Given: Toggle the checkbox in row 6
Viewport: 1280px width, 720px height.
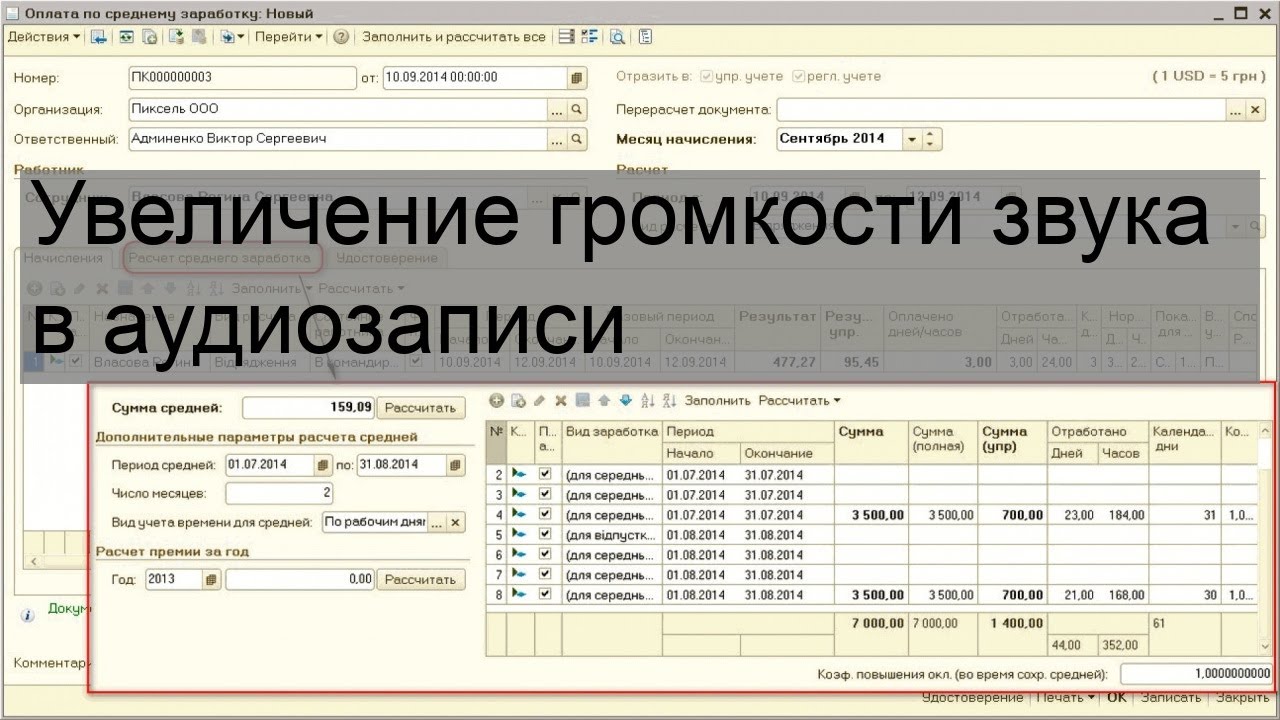Looking at the screenshot, I should coord(545,554).
